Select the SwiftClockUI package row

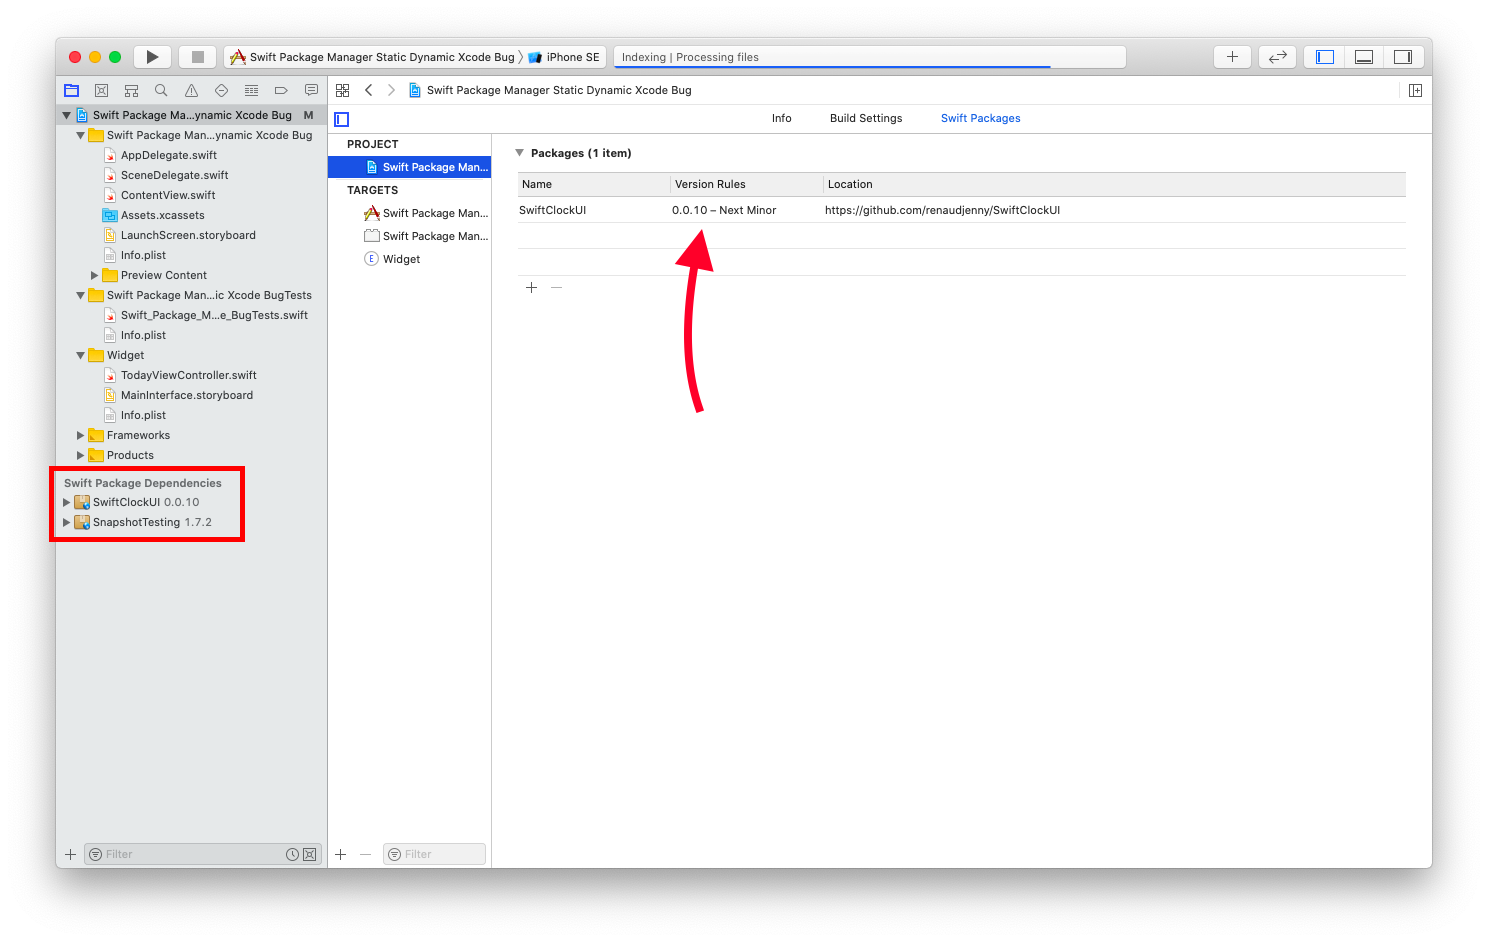[x=962, y=210]
